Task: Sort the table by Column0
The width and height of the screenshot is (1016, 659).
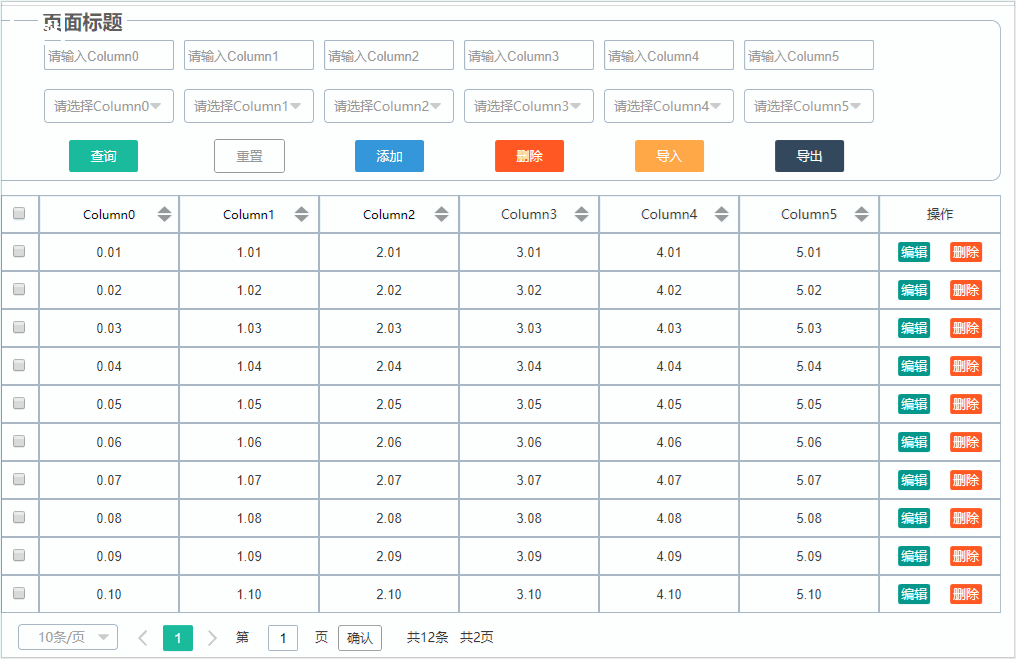Action: (x=165, y=214)
